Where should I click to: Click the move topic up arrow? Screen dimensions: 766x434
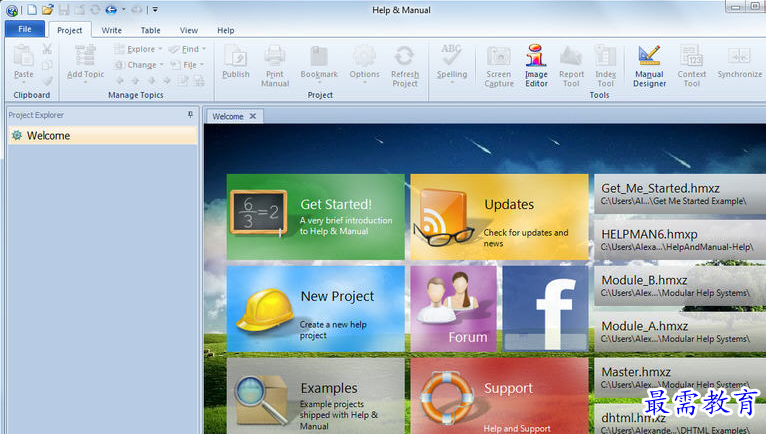[135, 81]
